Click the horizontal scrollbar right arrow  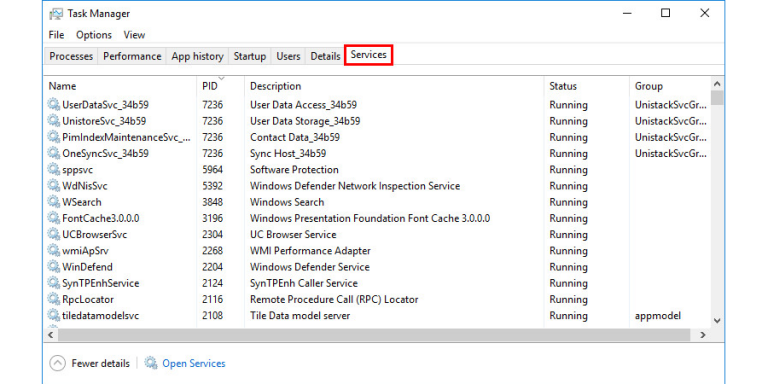(x=703, y=335)
